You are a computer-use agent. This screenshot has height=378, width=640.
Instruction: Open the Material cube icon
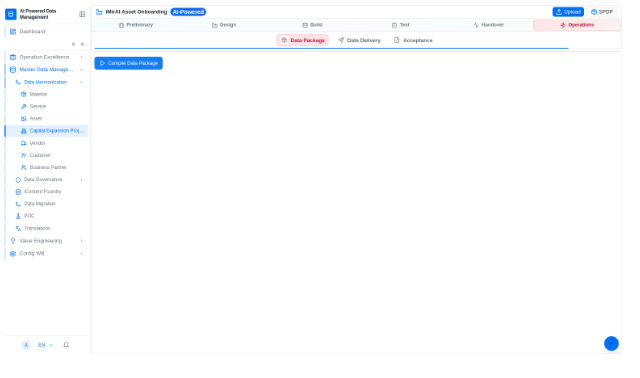(x=24, y=94)
